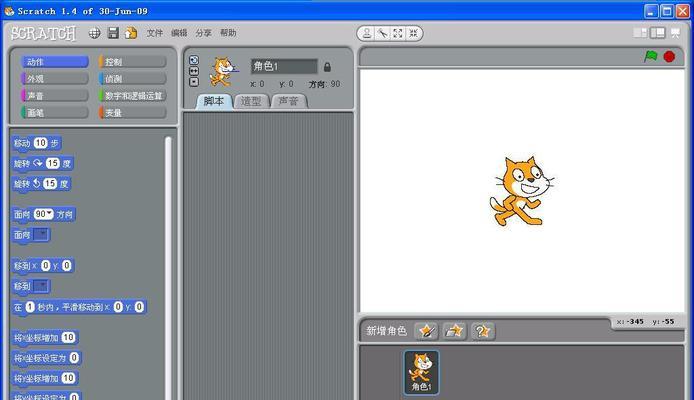Select the 声音 block category
Screen dimensions: 694x400
point(55,96)
